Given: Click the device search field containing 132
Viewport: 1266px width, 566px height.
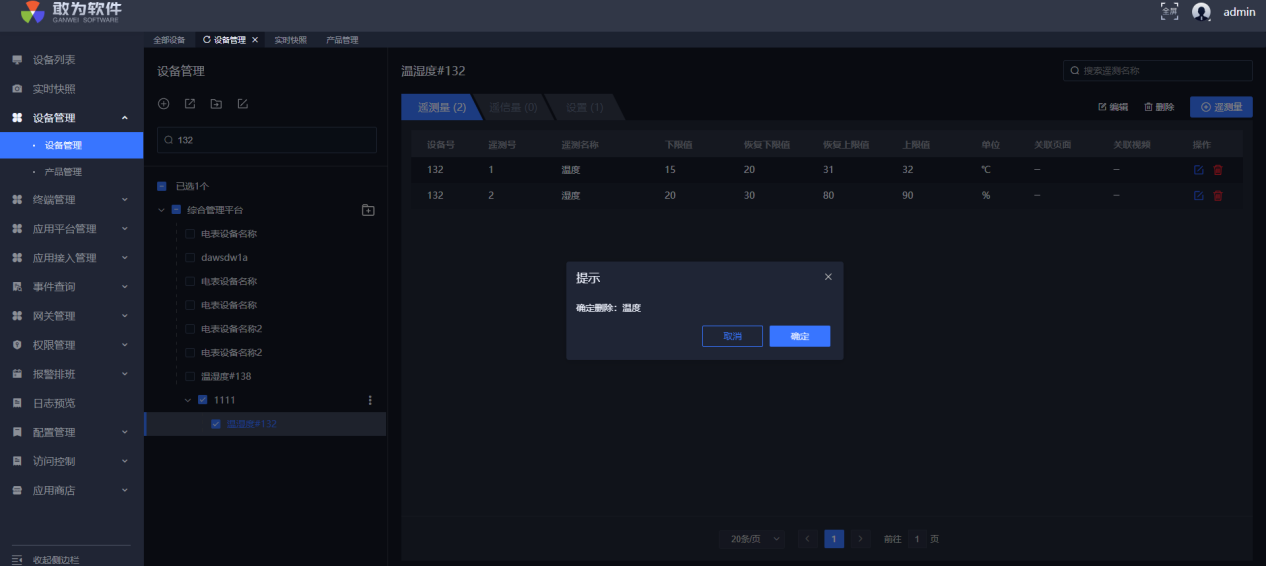Looking at the screenshot, I should point(267,140).
